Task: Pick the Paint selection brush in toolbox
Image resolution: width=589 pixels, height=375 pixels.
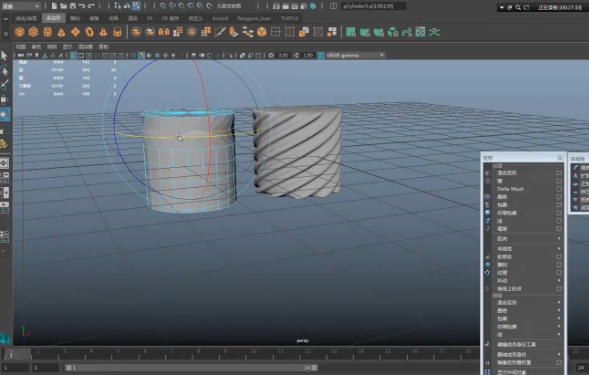Action: (5, 84)
